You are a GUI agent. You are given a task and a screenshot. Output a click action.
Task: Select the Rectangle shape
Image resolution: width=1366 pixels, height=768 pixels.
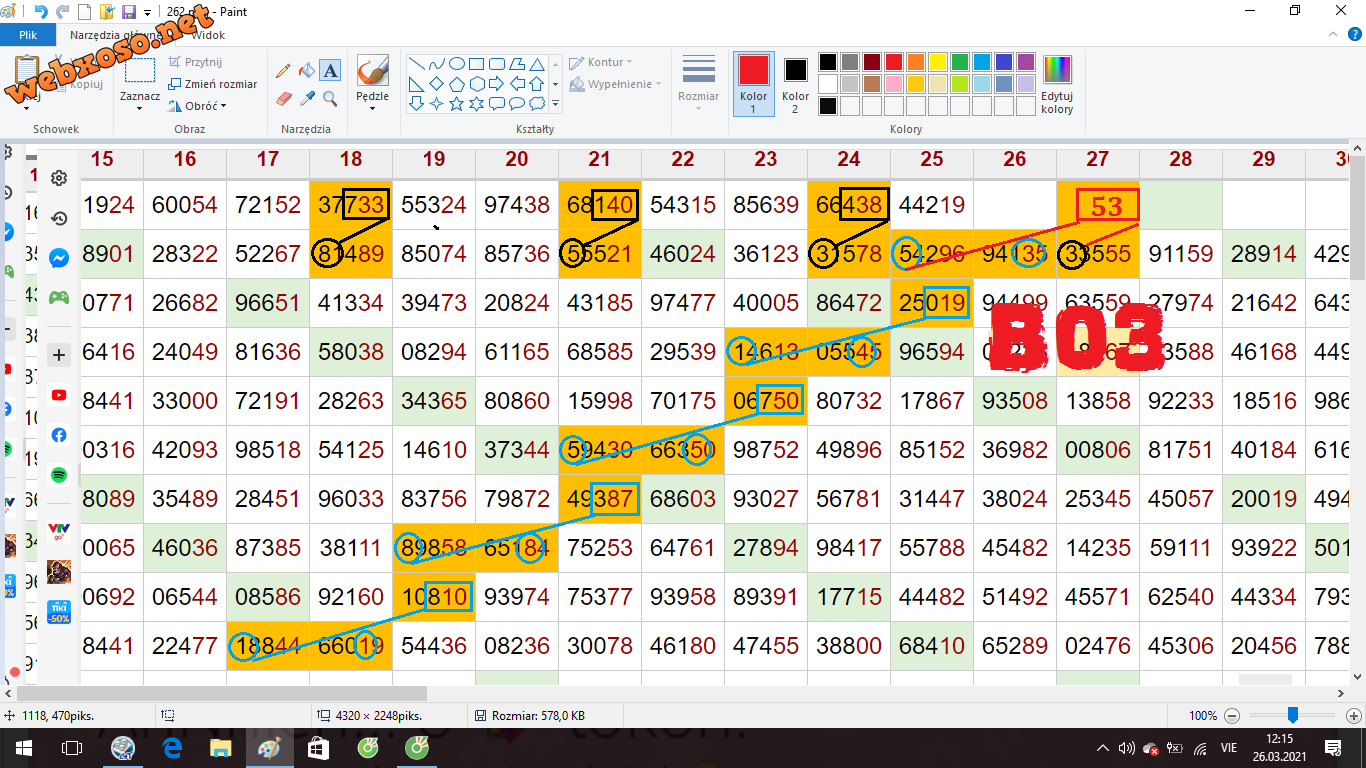coord(476,63)
